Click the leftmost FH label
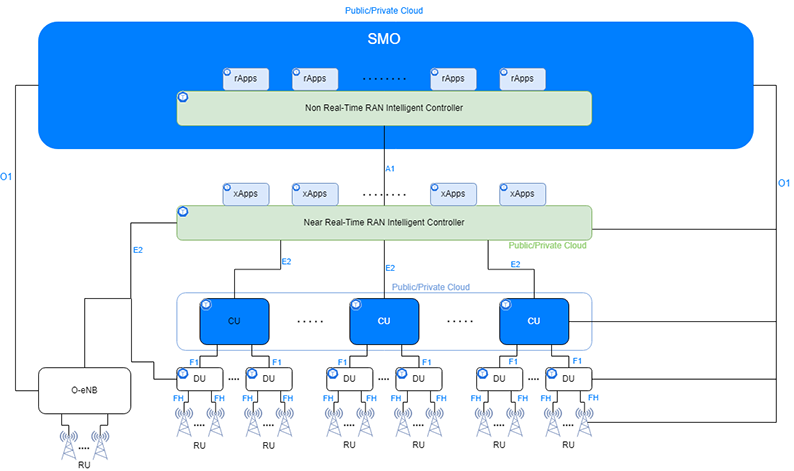794x471 pixels. click(x=178, y=399)
